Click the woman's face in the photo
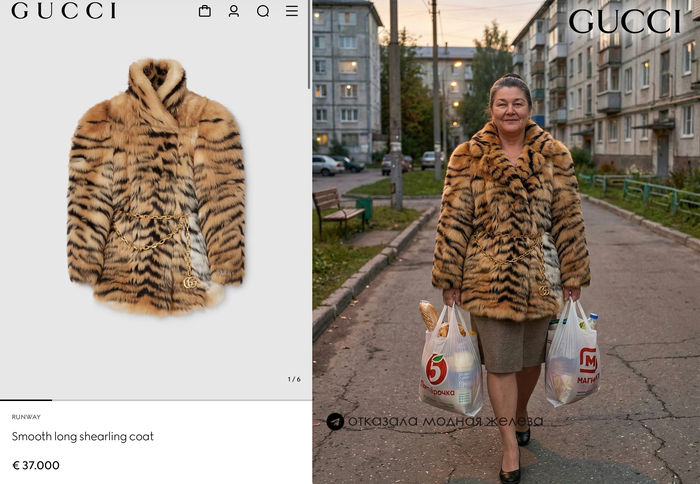The width and height of the screenshot is (700, 484). [x=510, y=103]
